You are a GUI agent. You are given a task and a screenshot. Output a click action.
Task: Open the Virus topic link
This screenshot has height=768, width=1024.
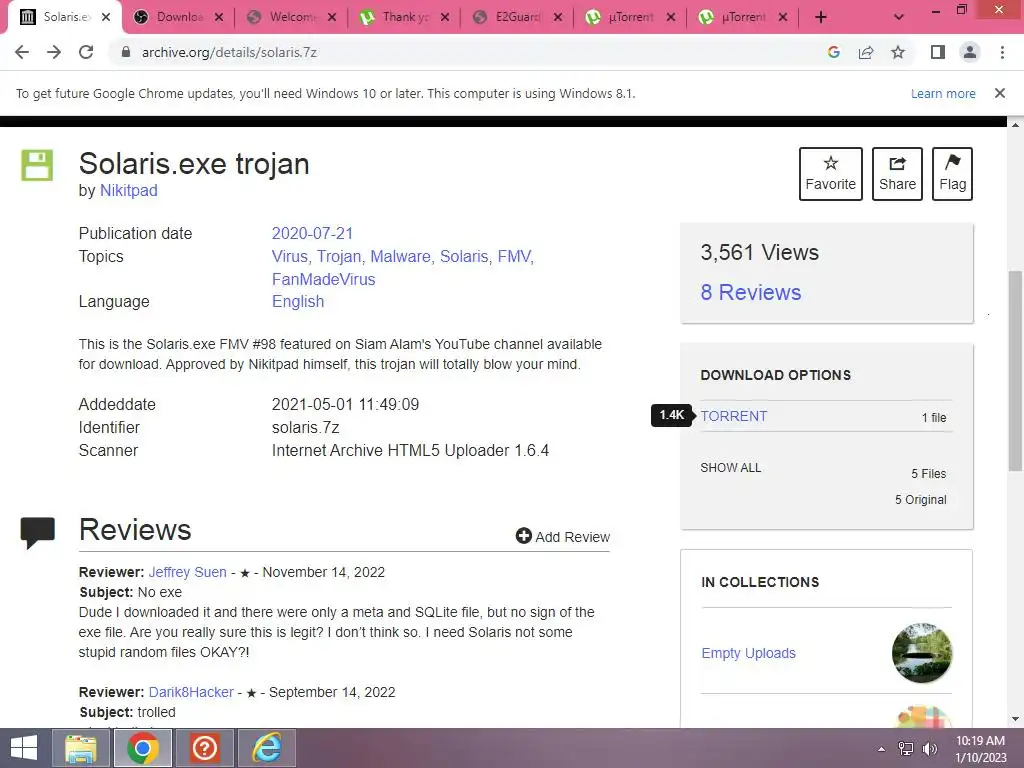289,256
